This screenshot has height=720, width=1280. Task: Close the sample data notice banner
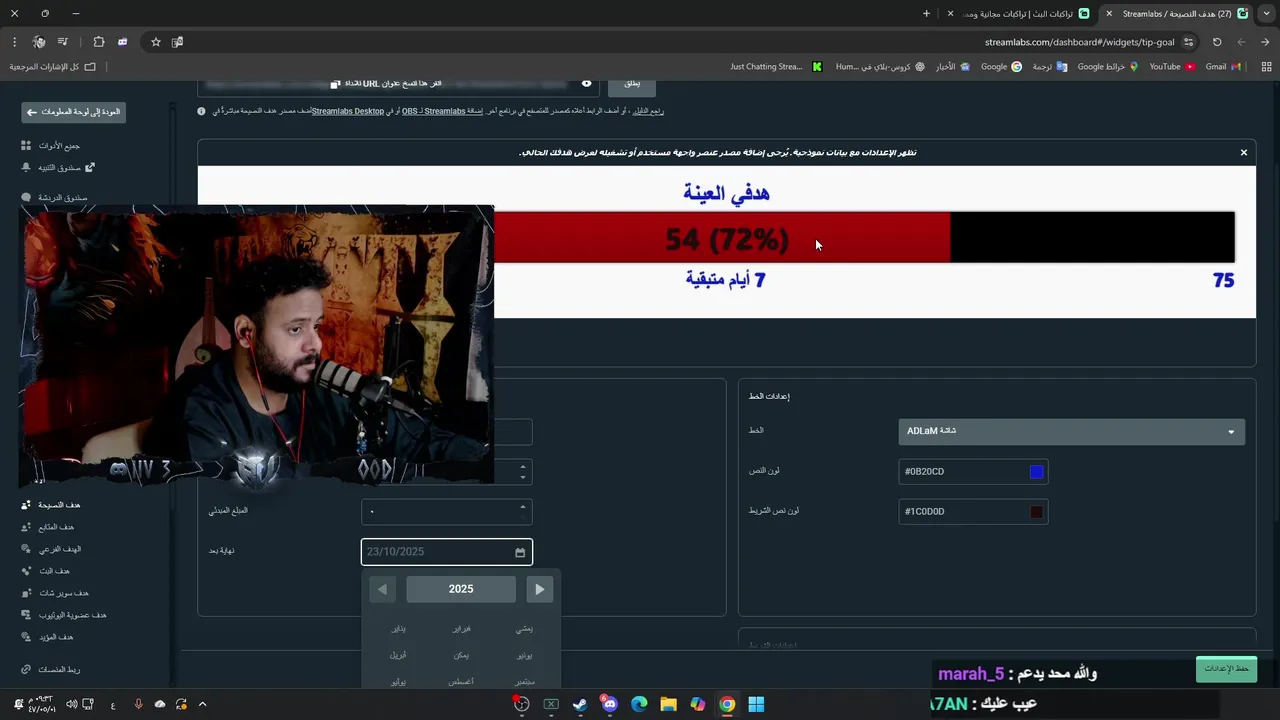click(x=1243, y=152)
